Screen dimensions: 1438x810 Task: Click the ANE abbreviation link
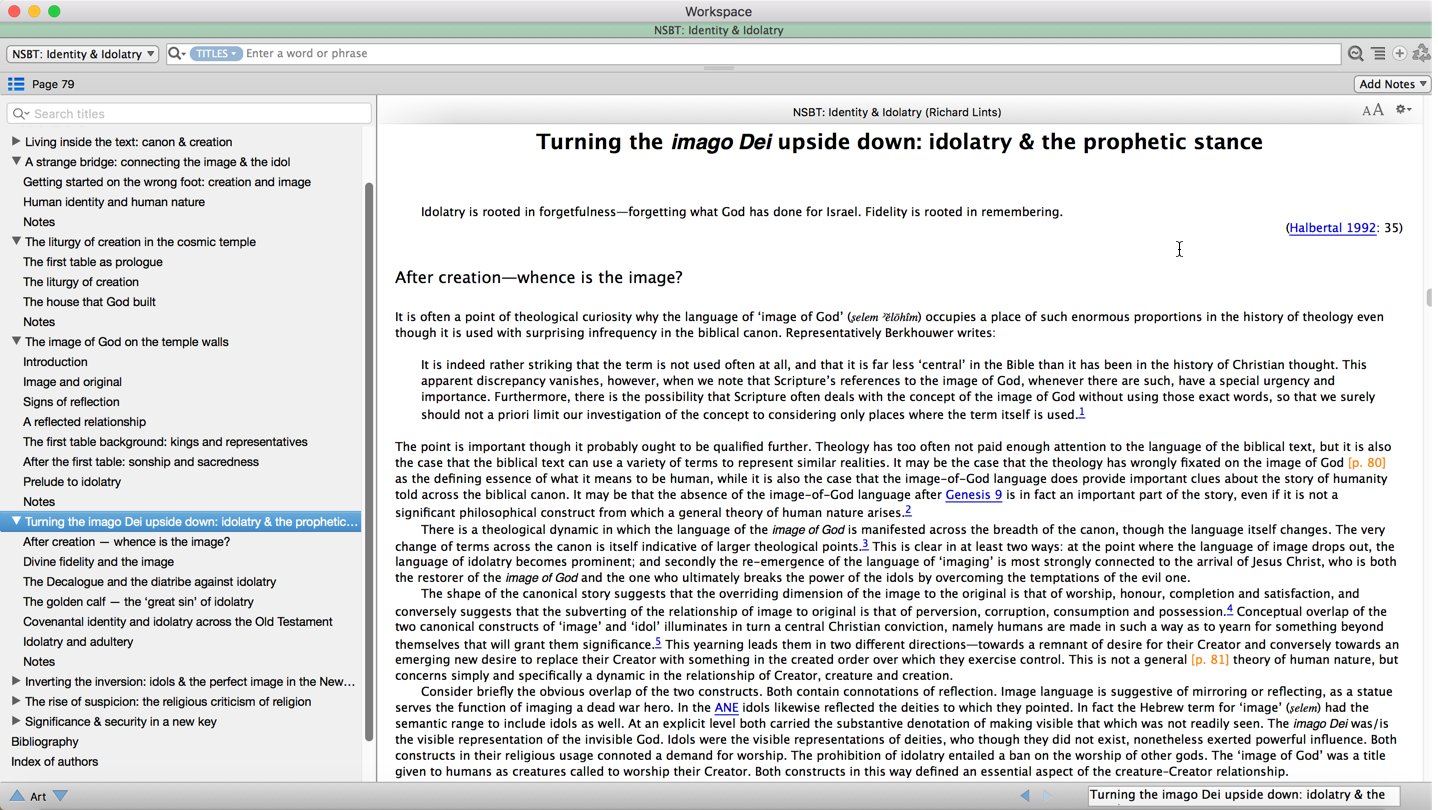coord(726,708)
